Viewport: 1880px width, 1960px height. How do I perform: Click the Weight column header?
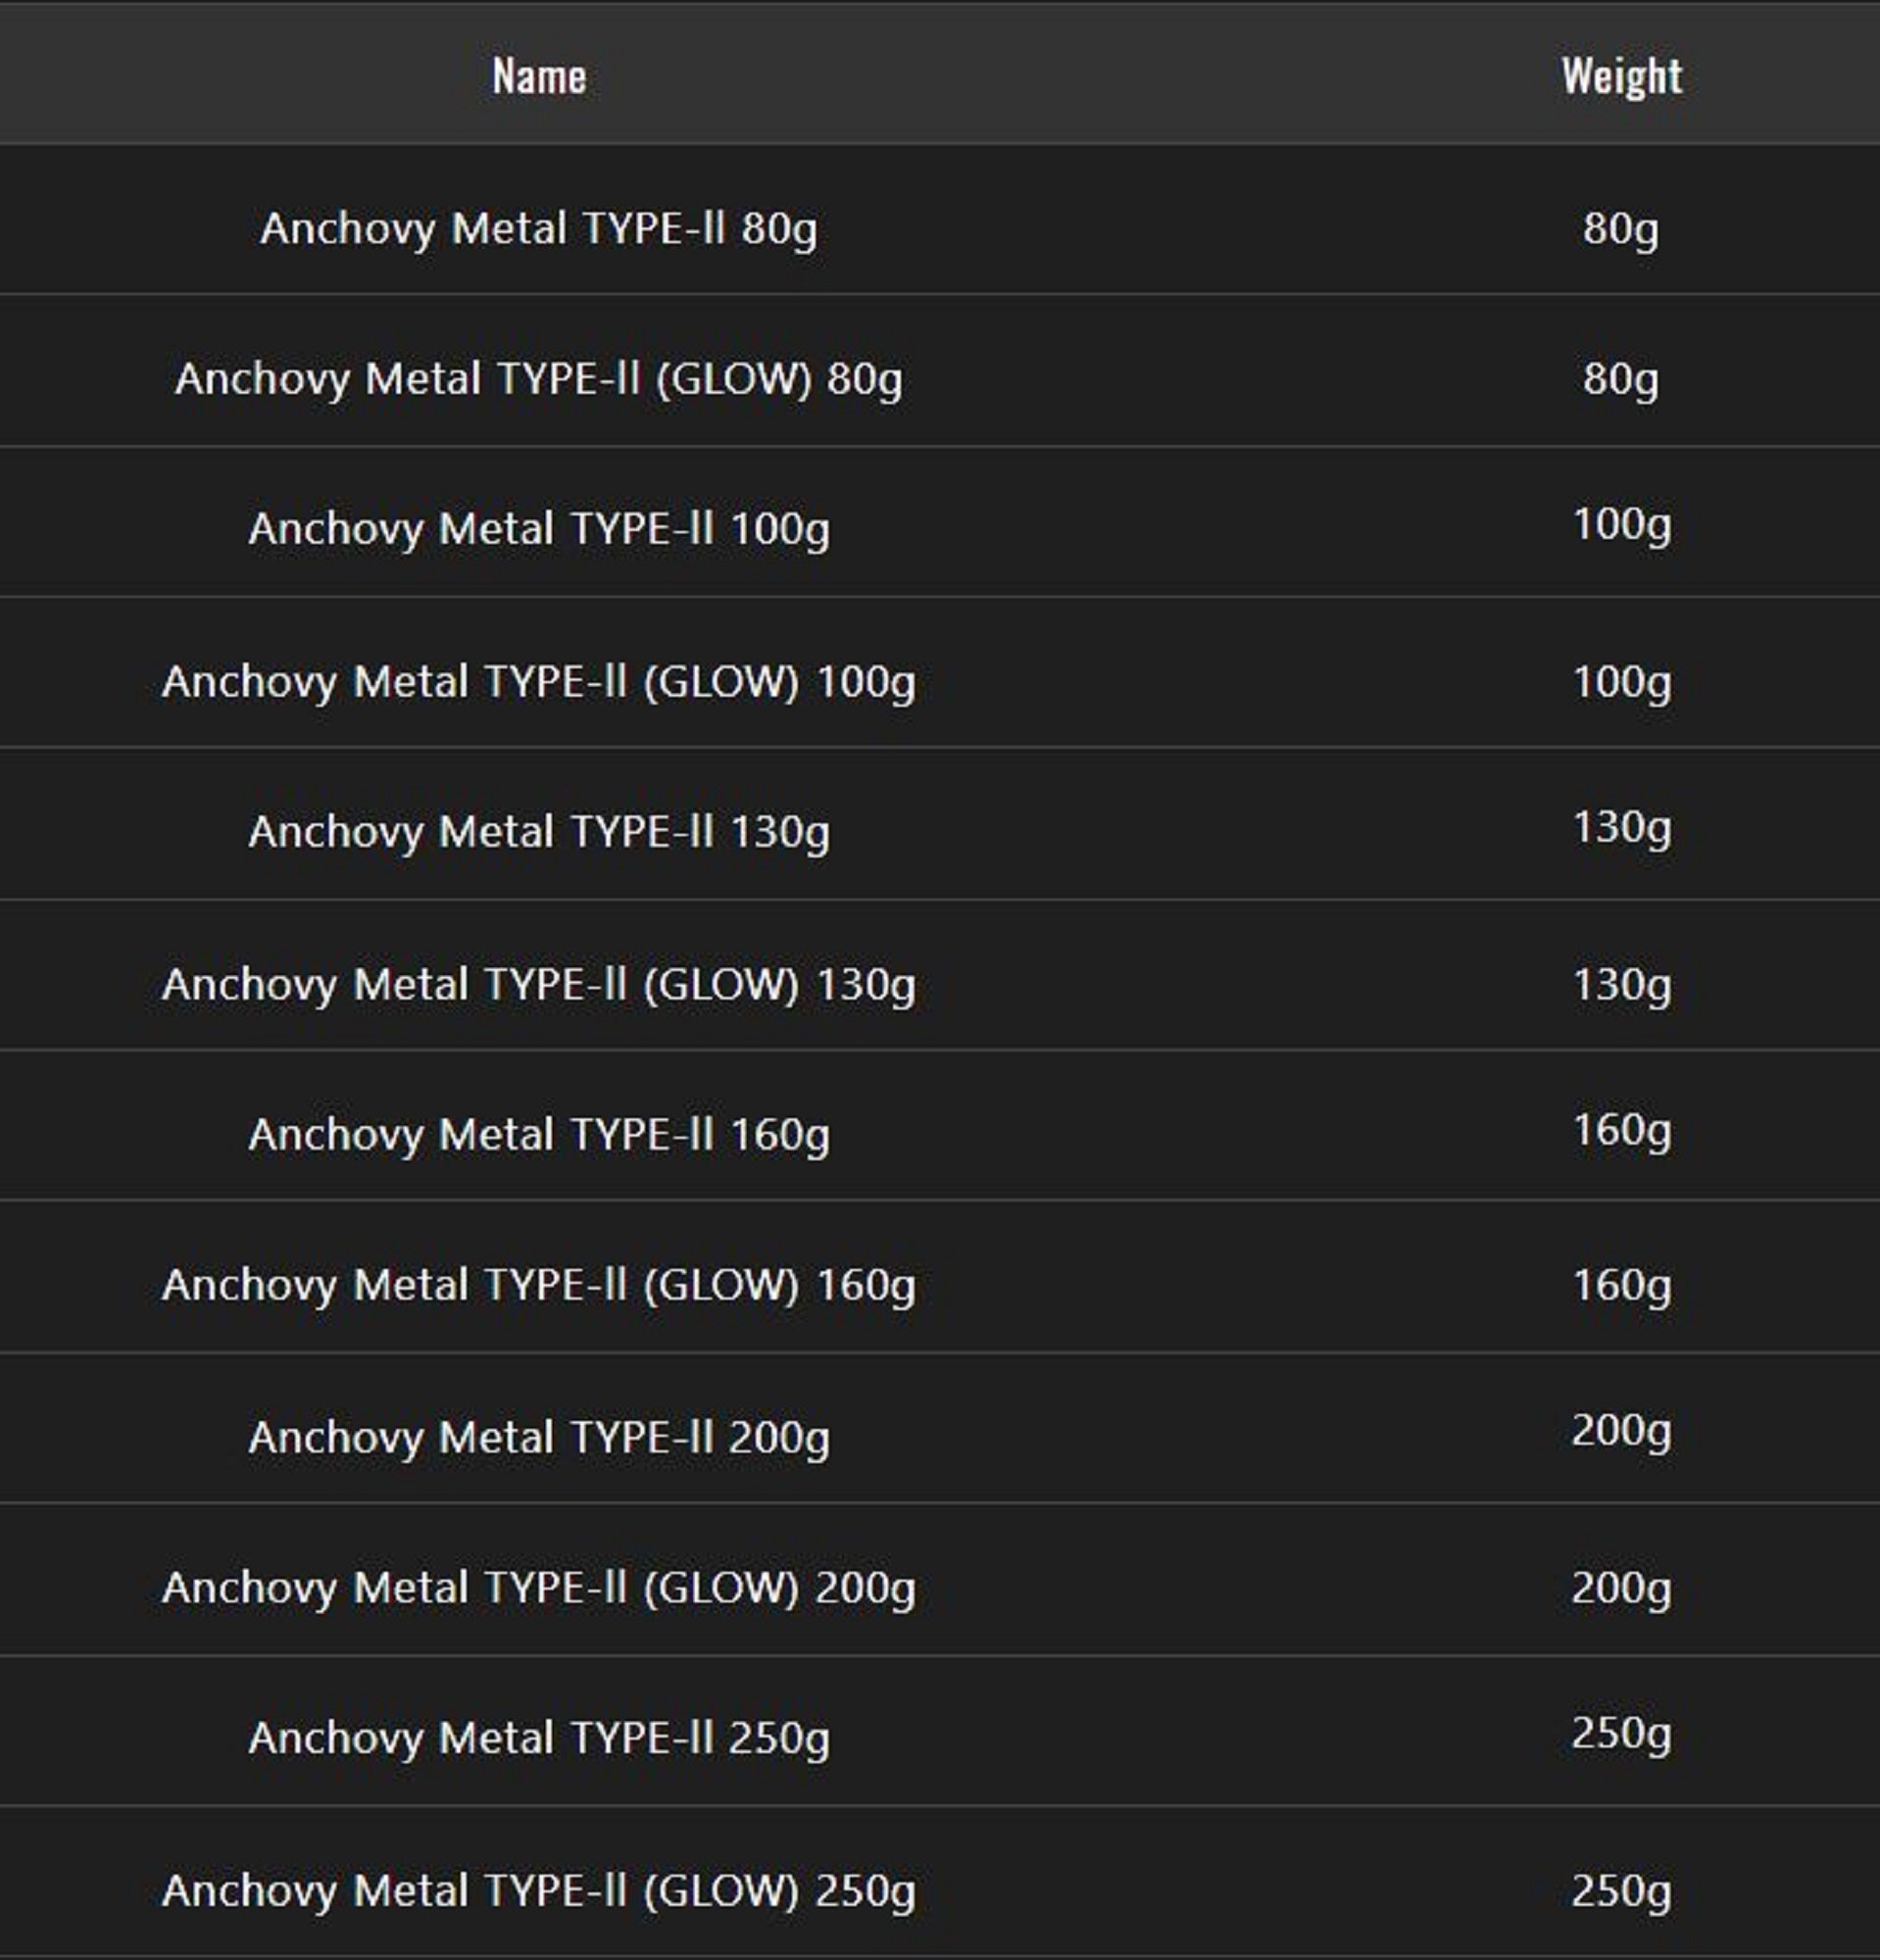tap(1621, 76)
